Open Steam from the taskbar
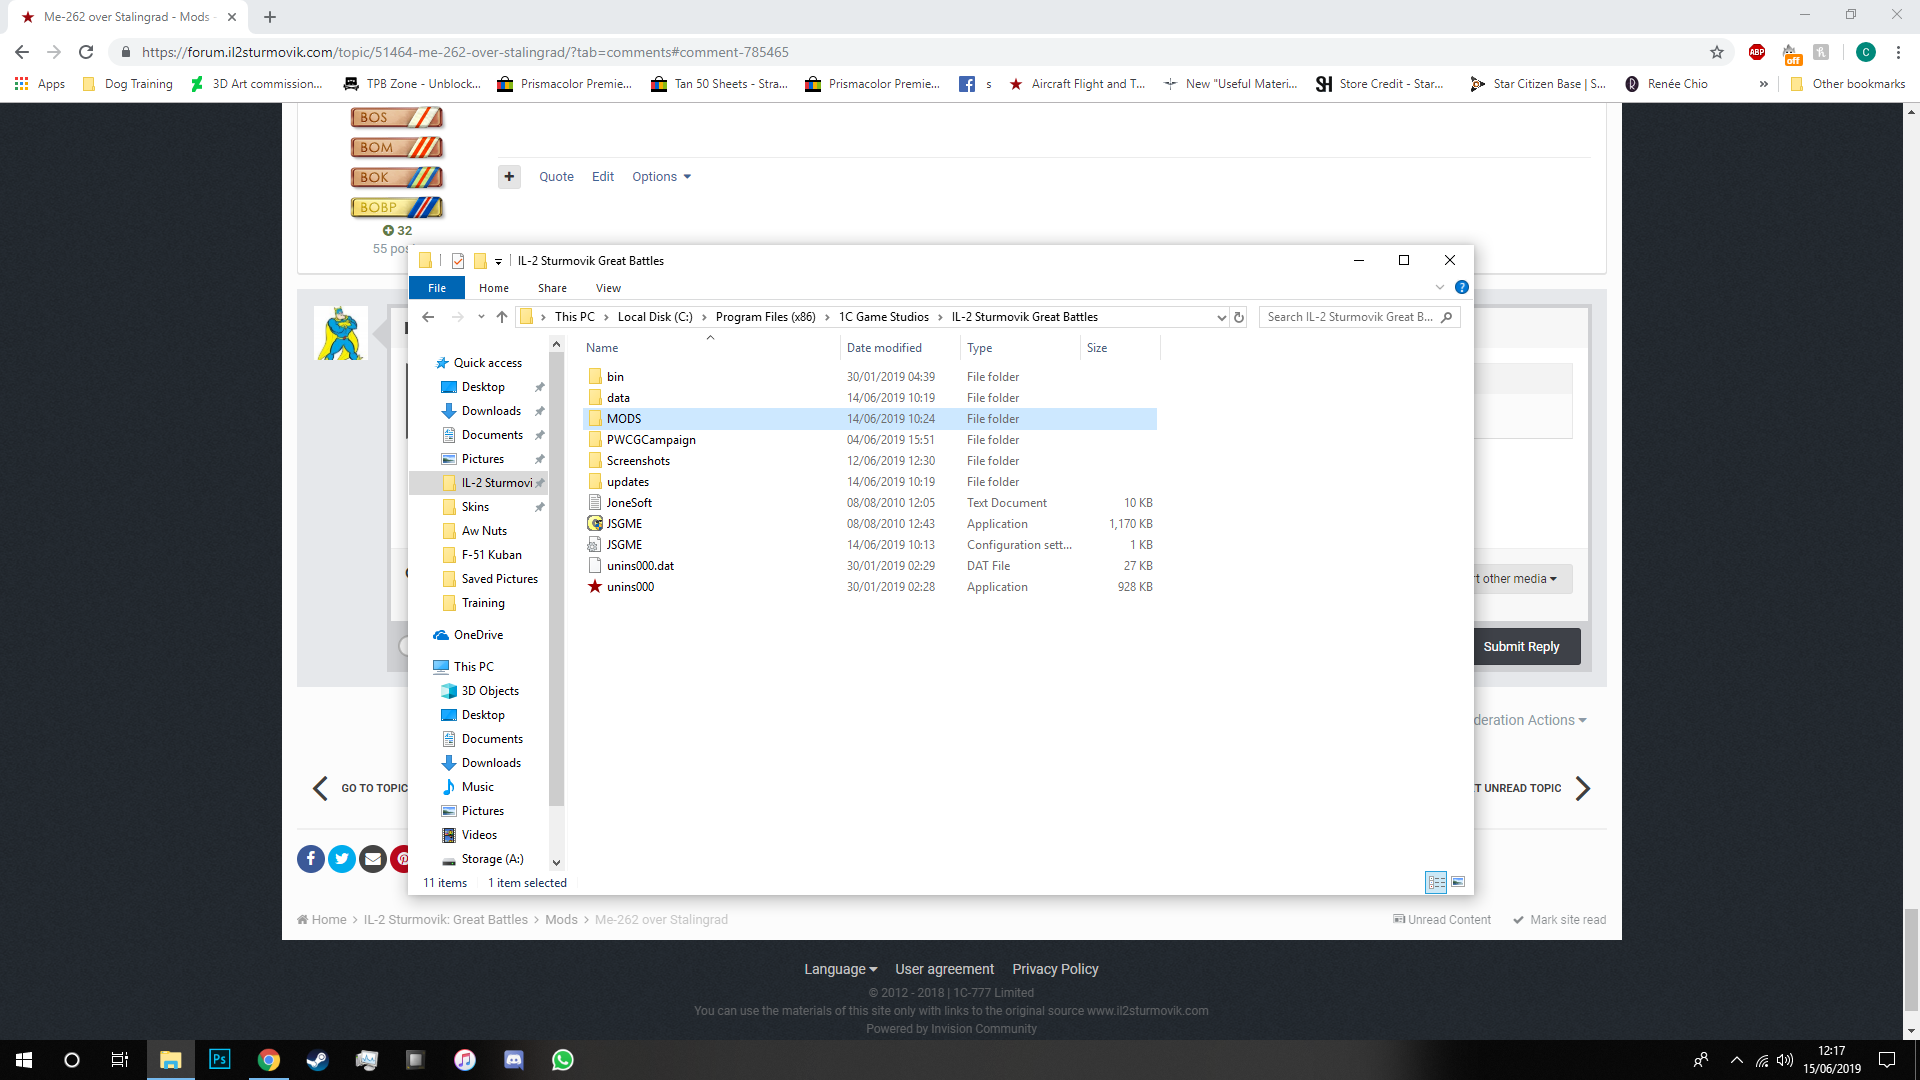1920x1080 pixels. point(317,1060)
